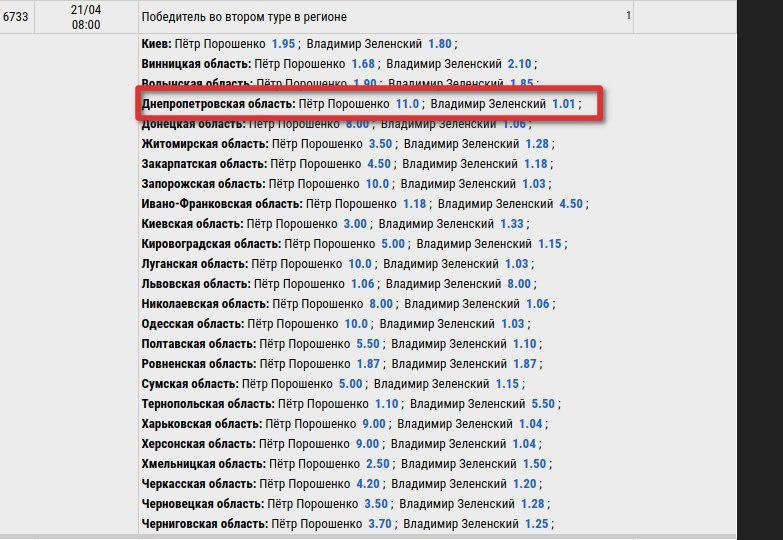The height and width of the screenshot is (540, 783).
Task: Click event number 6733
Action: click(x=17, y=17)
